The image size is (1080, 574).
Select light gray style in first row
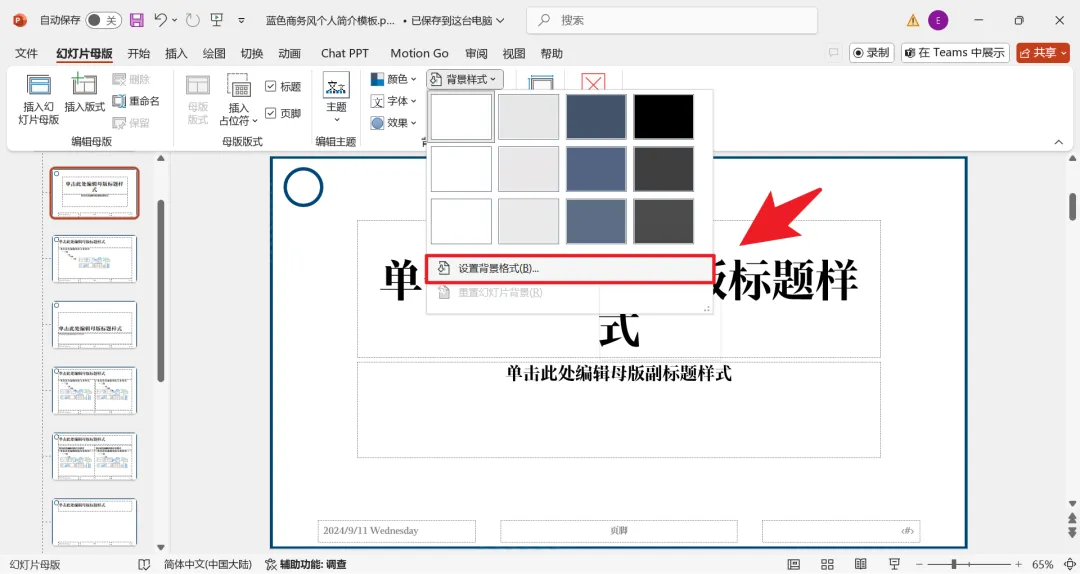[x=529, y=116]
